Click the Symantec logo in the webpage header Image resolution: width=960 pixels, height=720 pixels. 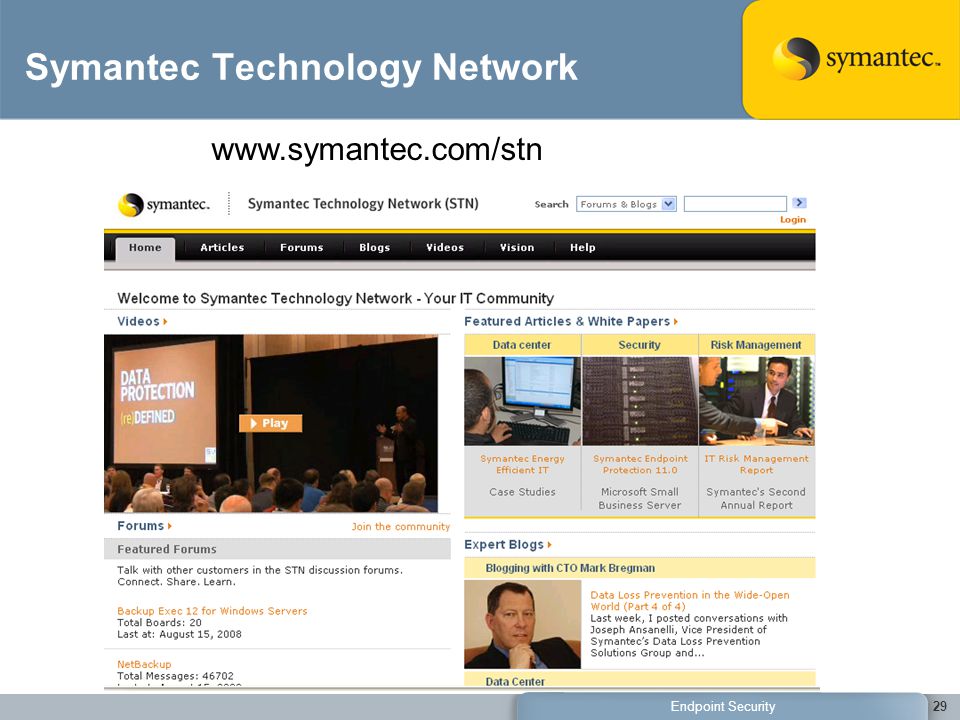point(164,204)
